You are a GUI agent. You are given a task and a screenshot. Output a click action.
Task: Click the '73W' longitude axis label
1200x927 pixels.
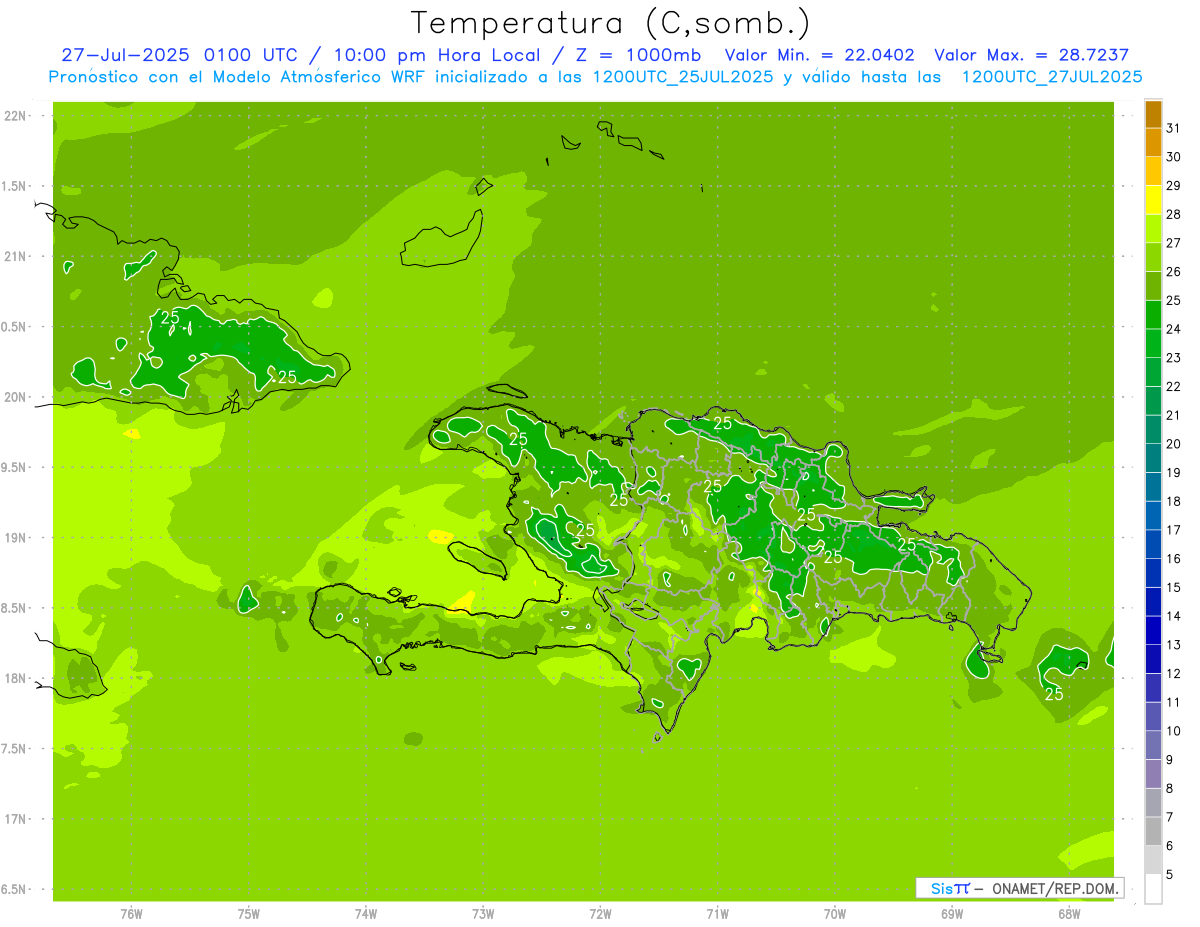click(483, 914)
